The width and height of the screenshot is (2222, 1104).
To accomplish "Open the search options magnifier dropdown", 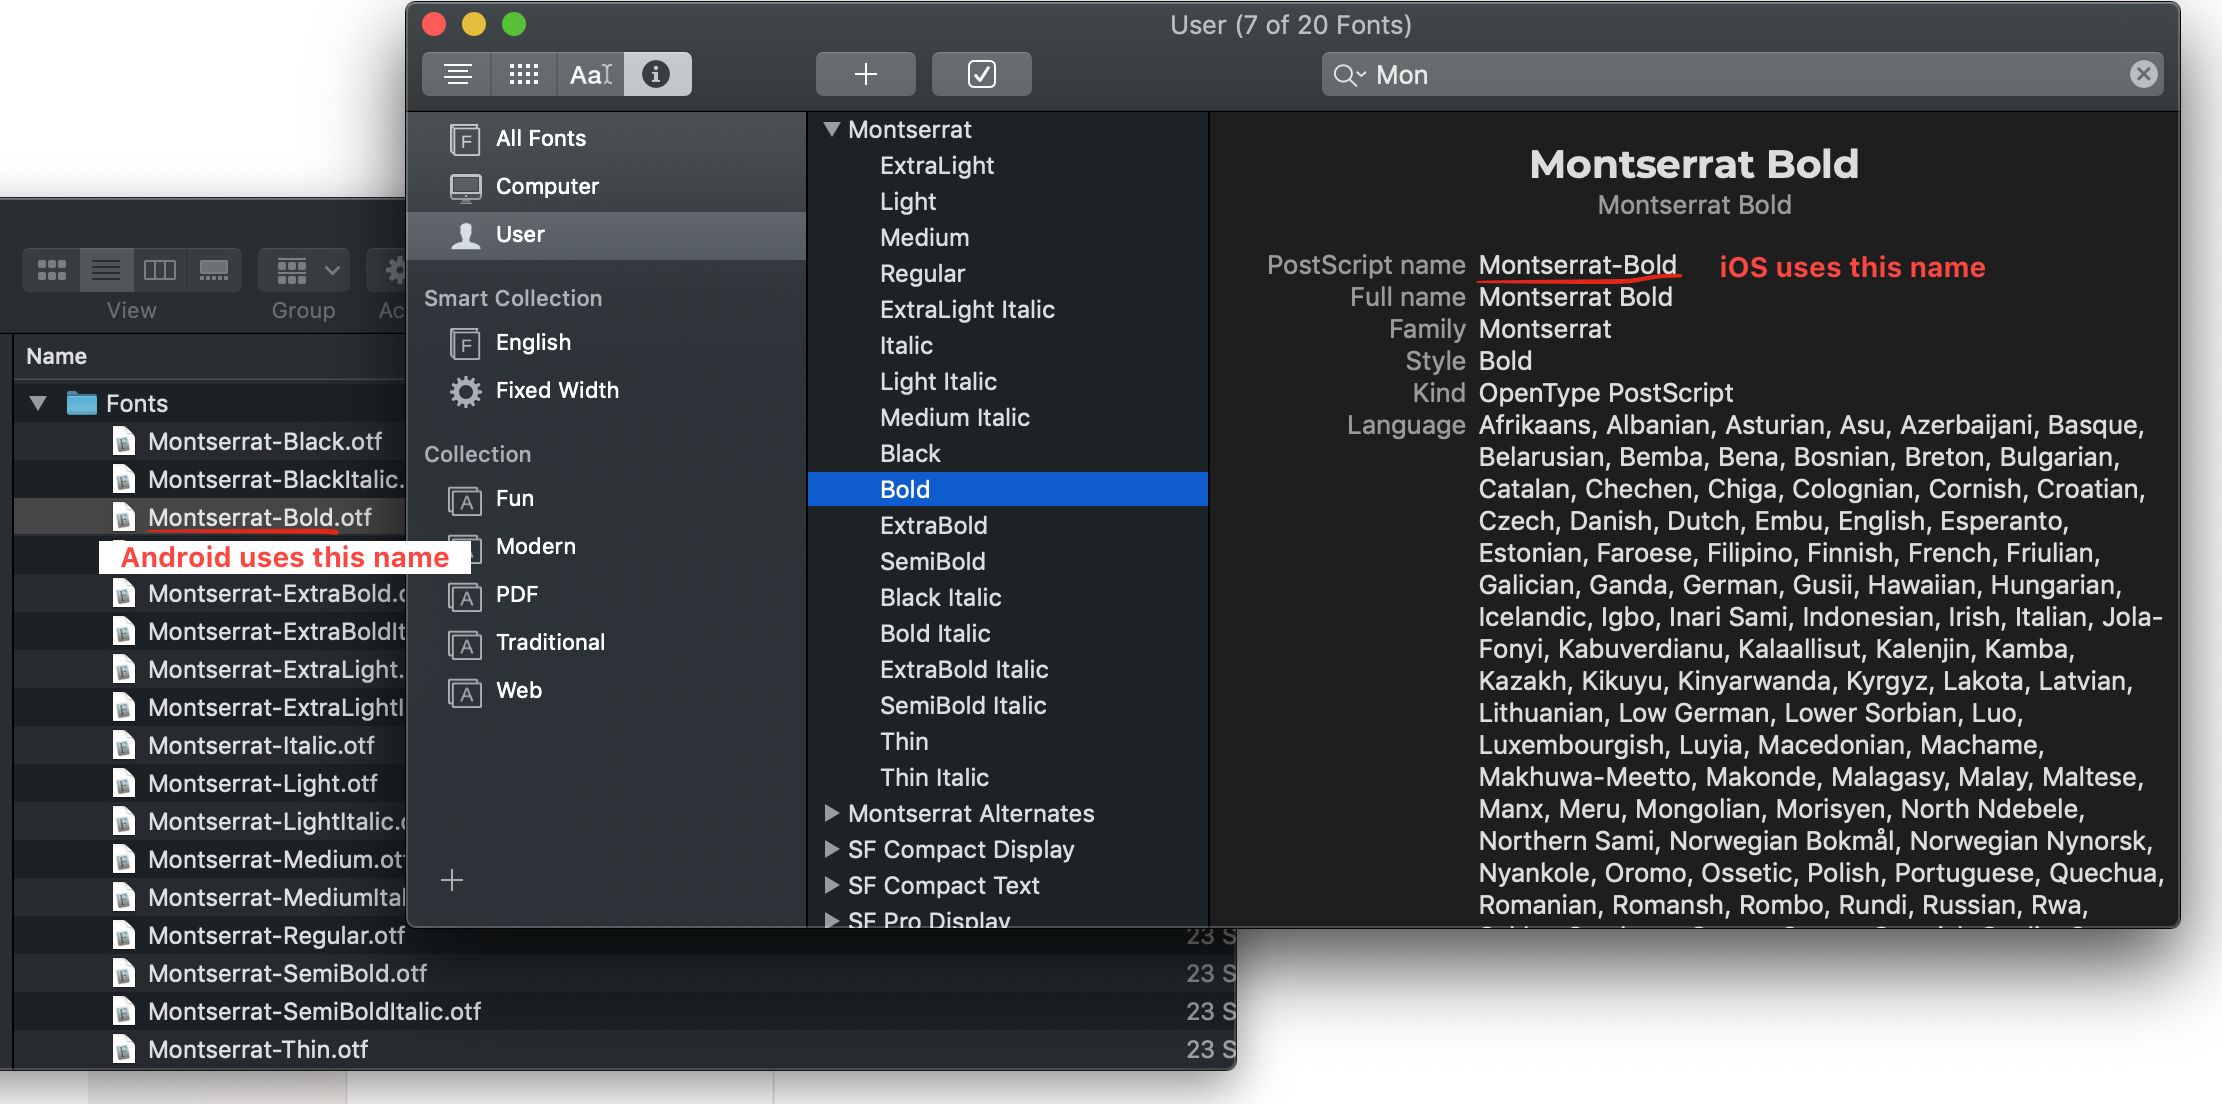I will tap(1349, 75).
